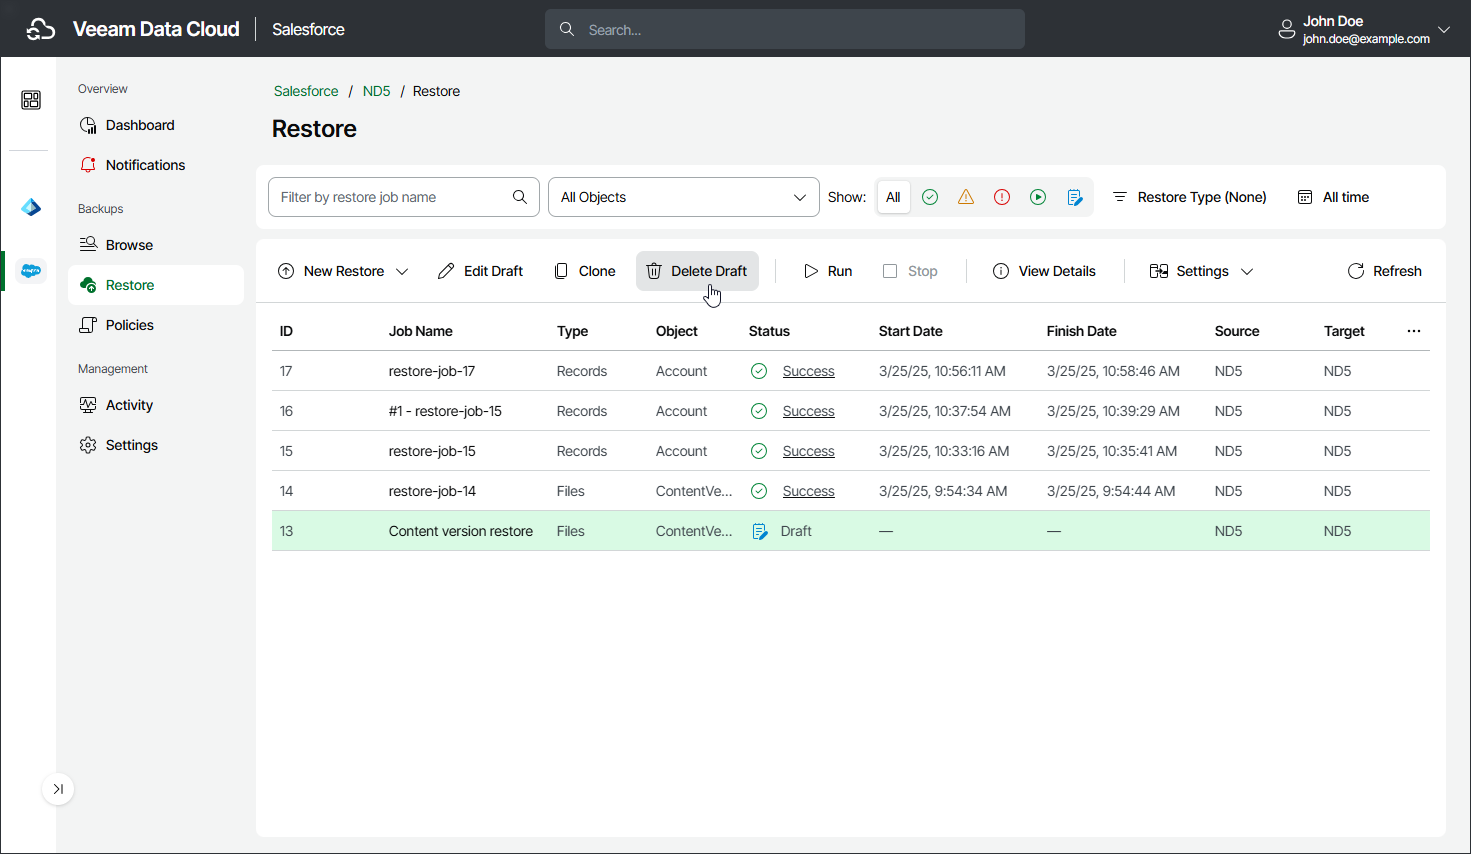Open the All time date filter

pos(1334,197)
